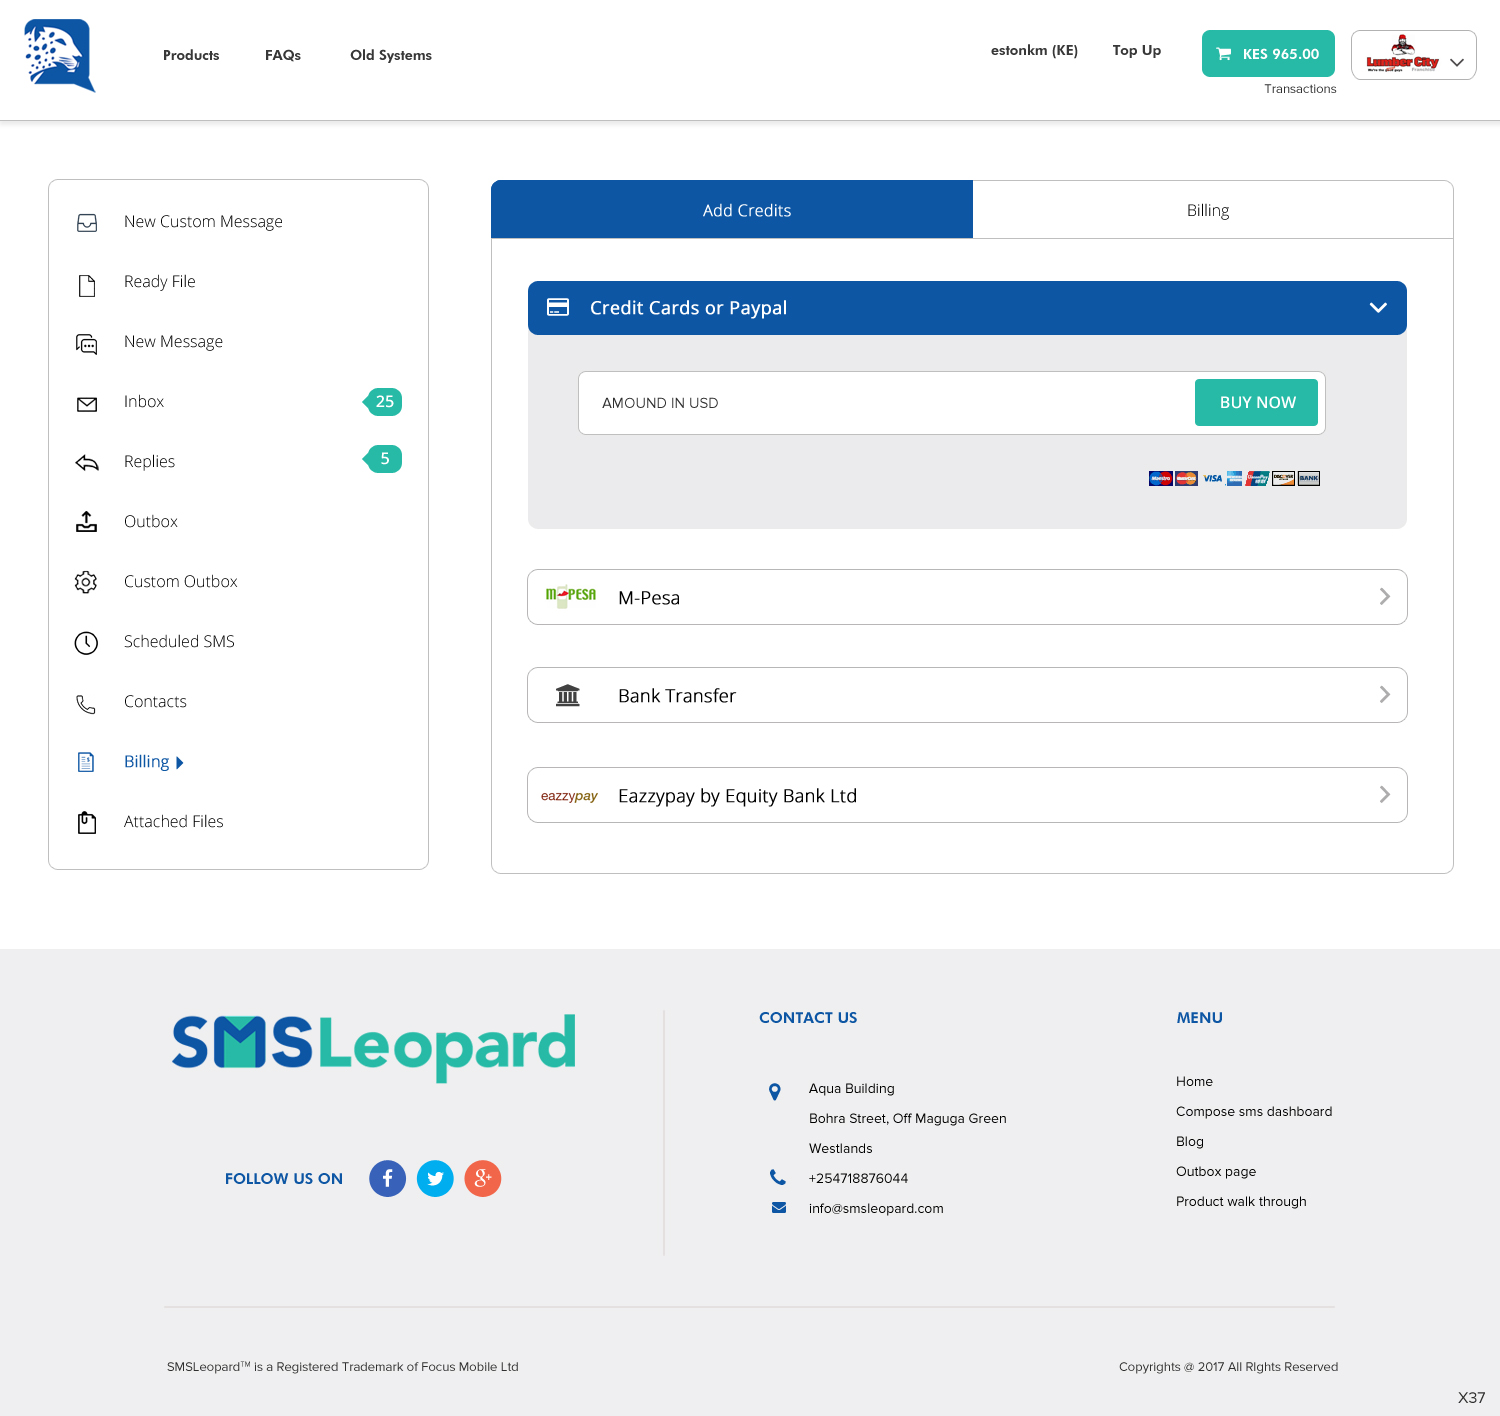Open the FAQs menu item

283,55
